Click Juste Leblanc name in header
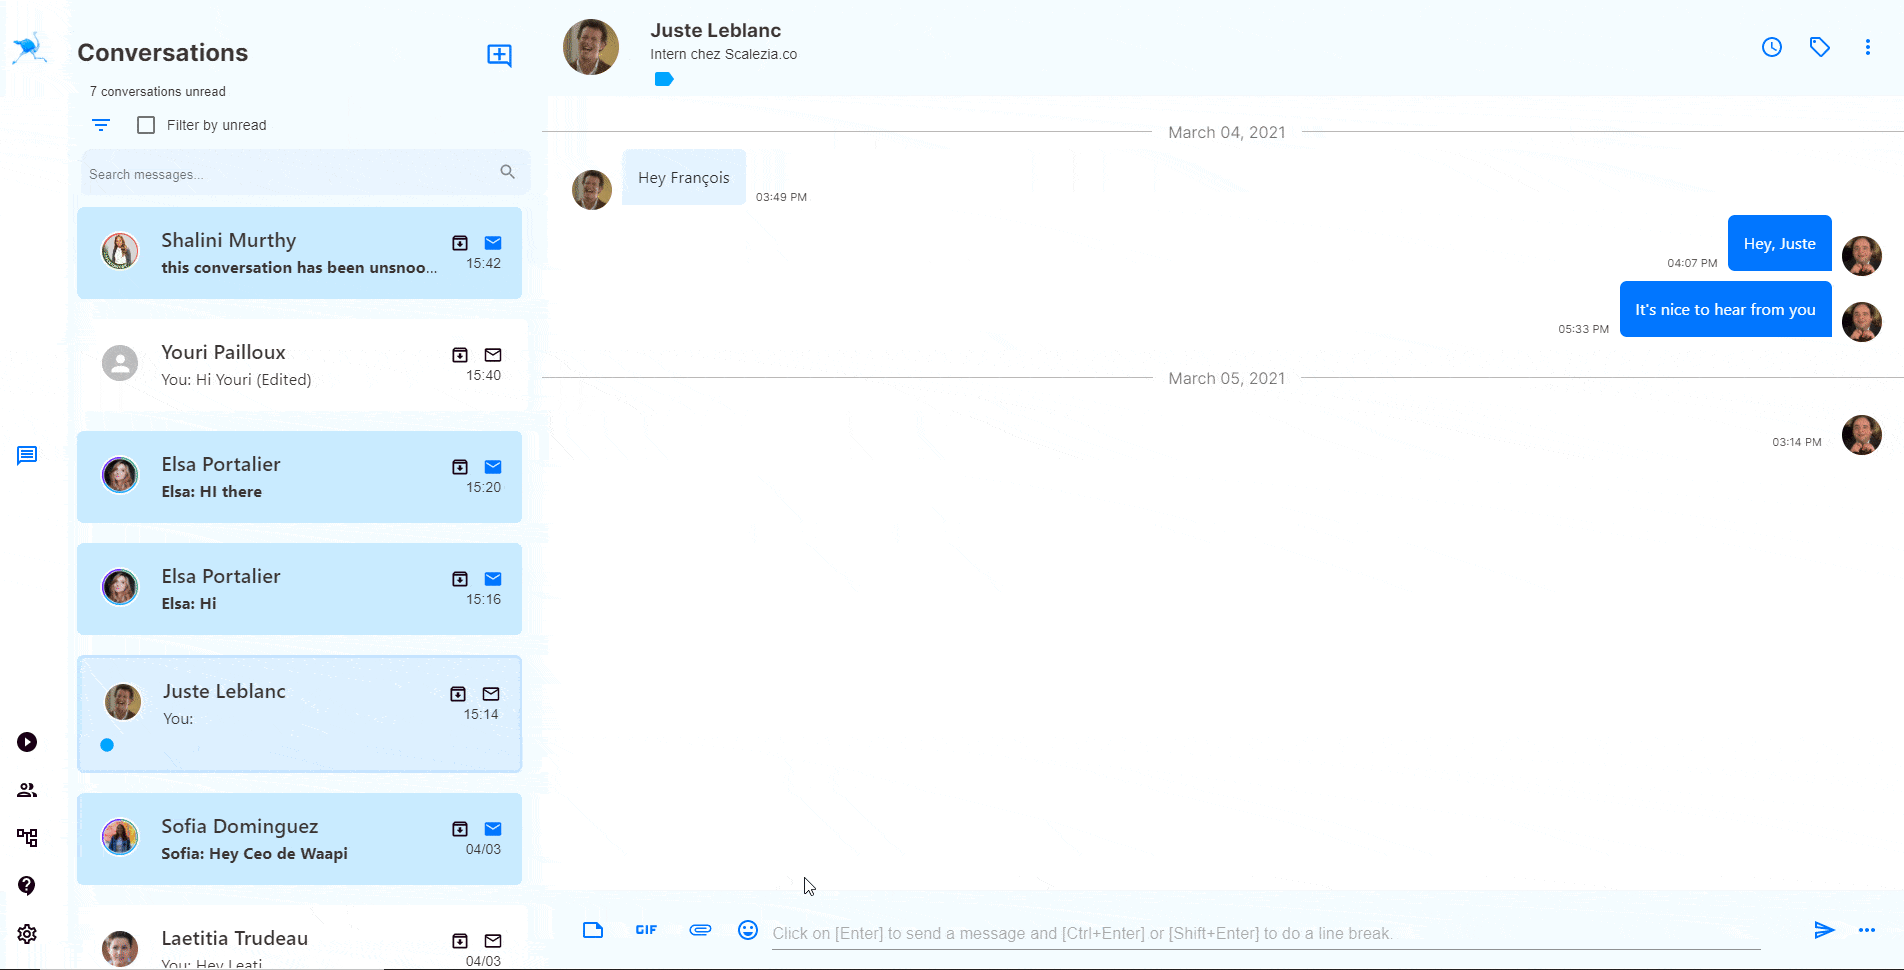The height and width of the screenshot is (970, 1904). point(716,31)
